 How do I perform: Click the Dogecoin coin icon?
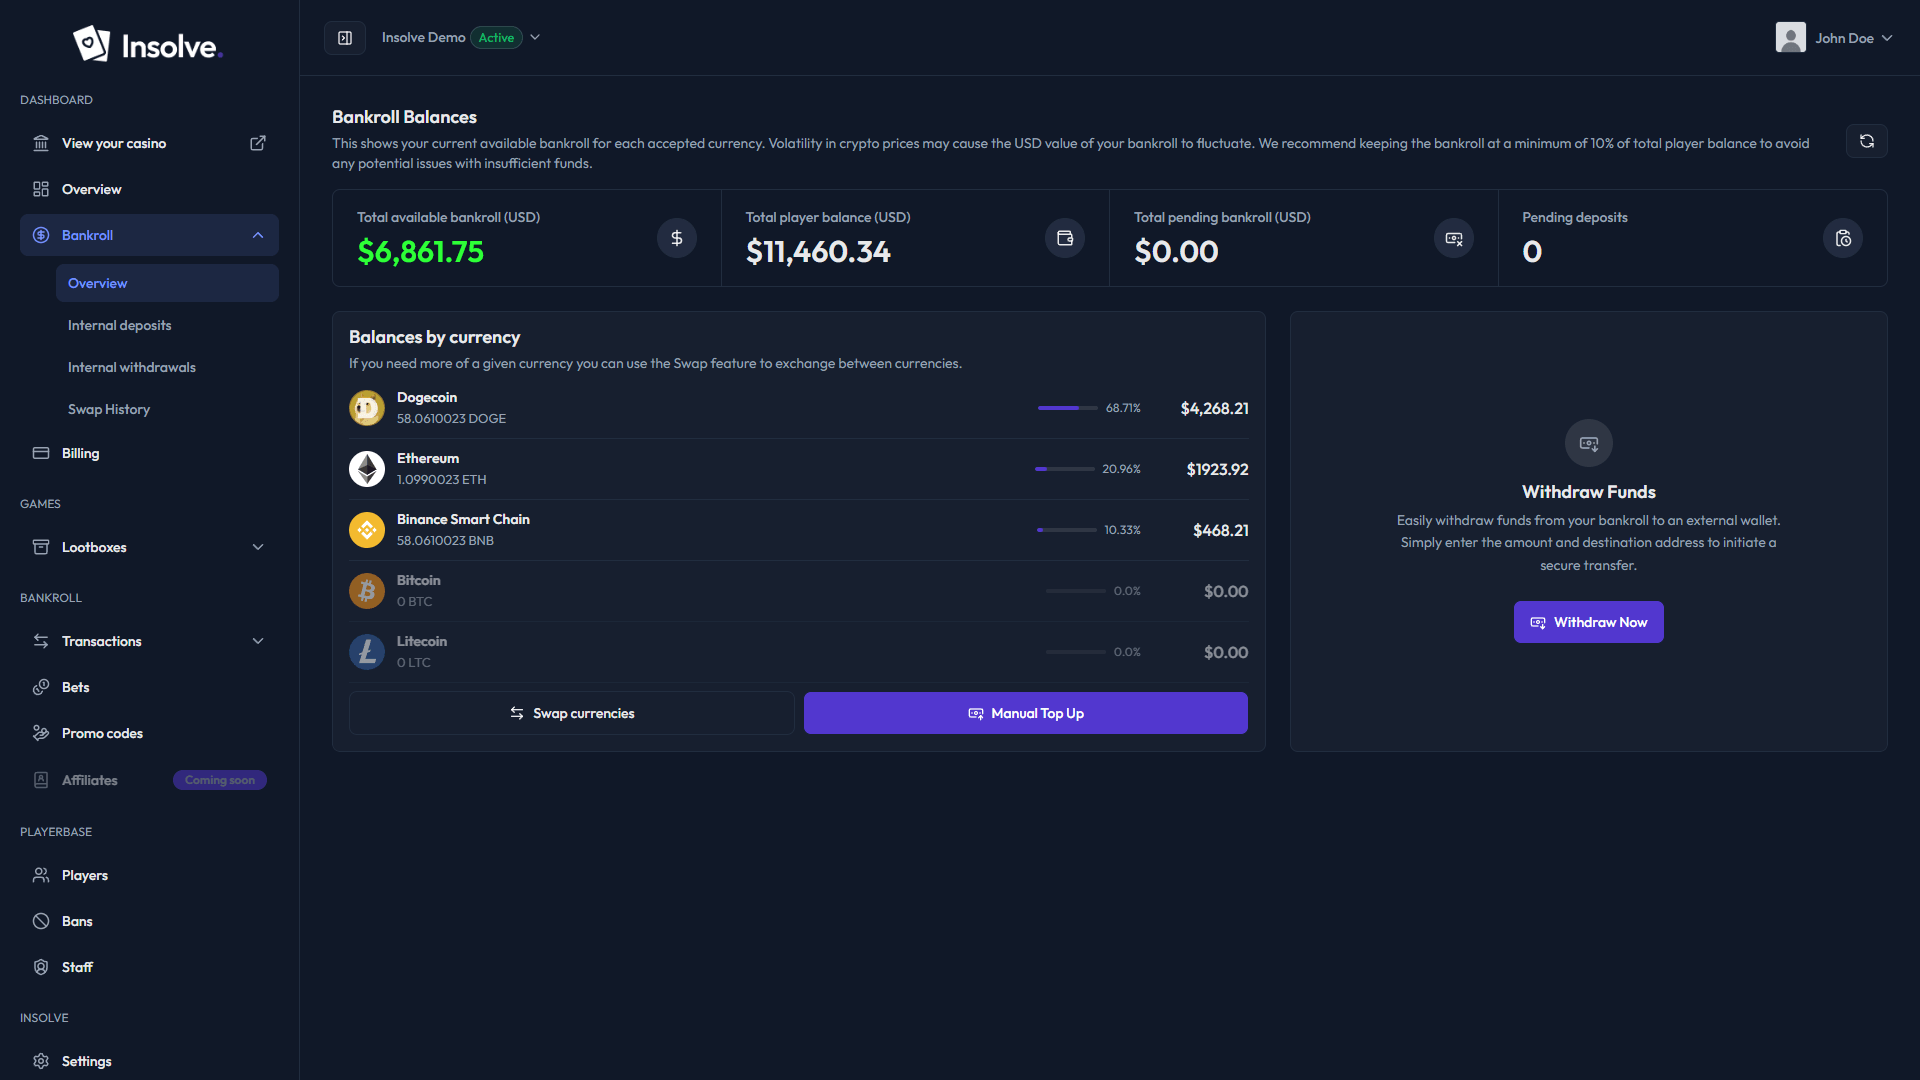367,408
